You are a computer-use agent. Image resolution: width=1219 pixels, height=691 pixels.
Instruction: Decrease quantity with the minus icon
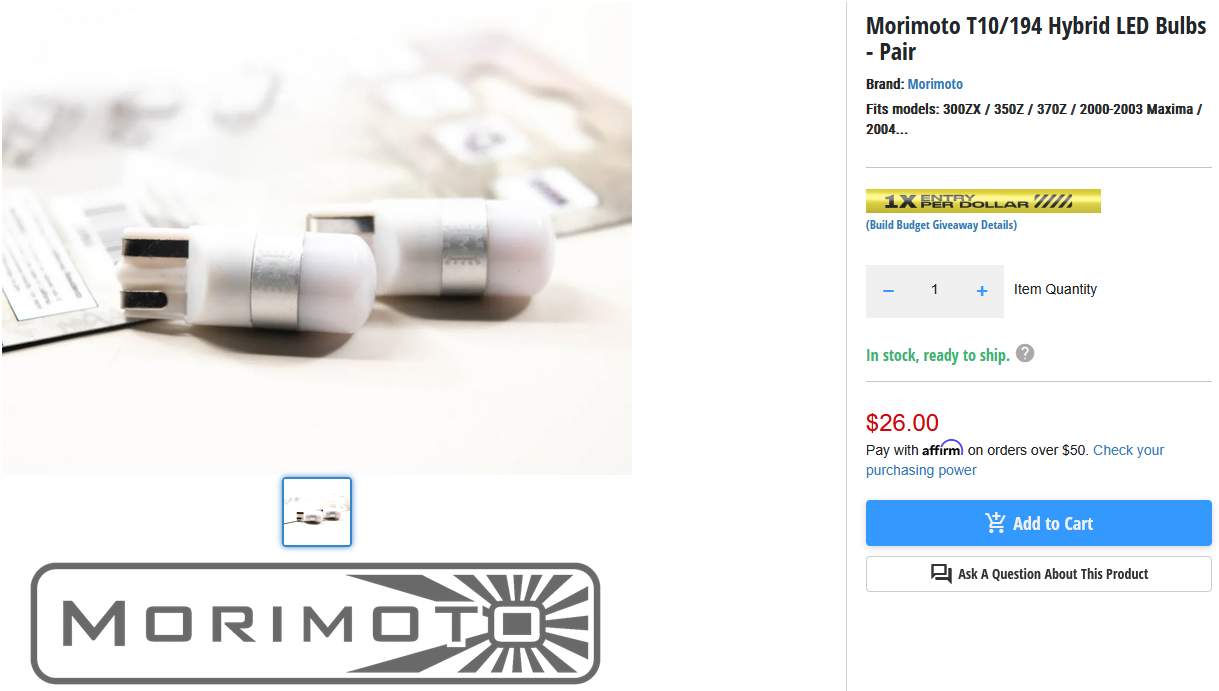click(x=888, y=291)
